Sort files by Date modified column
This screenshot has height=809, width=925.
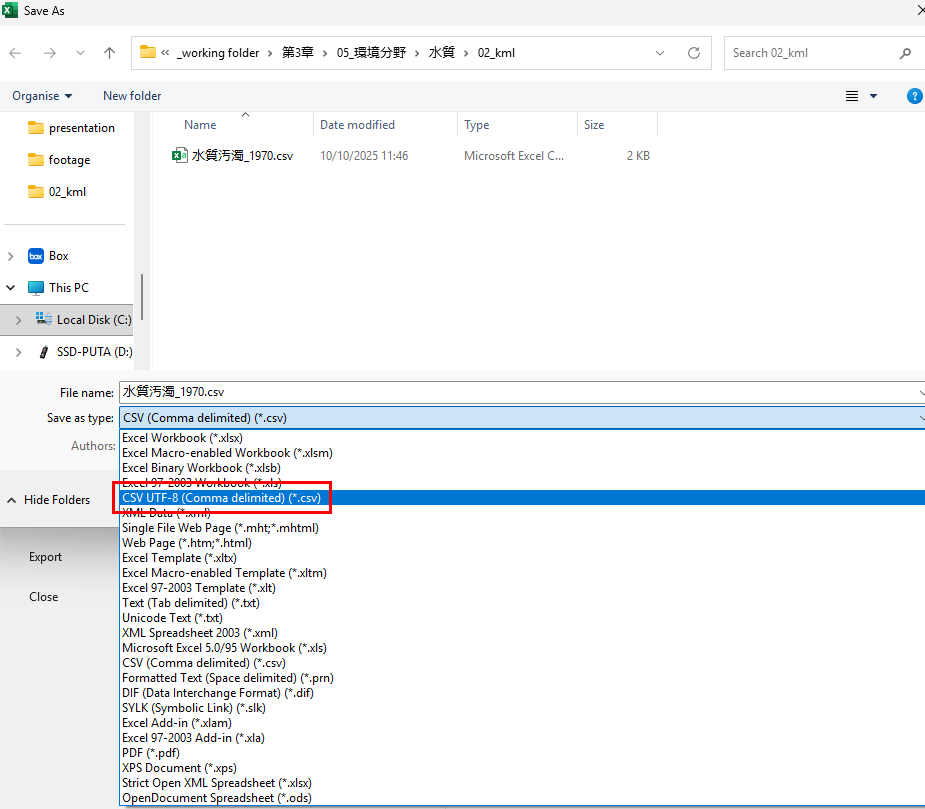coord(357,125)
